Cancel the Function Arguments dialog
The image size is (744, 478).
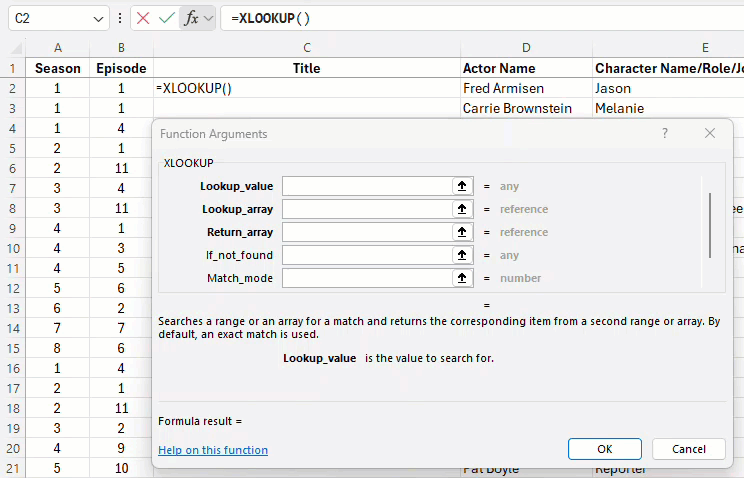pyautogui.click(x=688, y=449)
